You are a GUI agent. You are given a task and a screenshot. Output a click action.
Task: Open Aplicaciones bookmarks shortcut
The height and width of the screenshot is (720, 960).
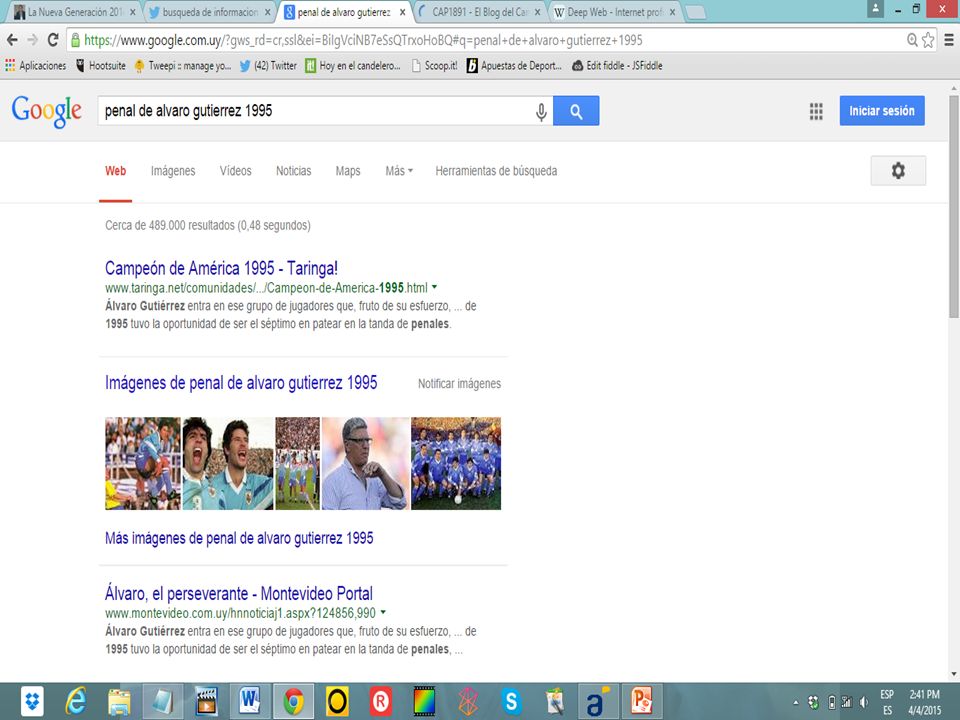coord(36,66)
